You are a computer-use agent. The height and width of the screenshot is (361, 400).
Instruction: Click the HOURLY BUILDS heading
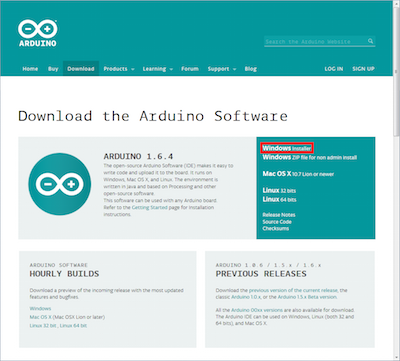click(64, 274)
